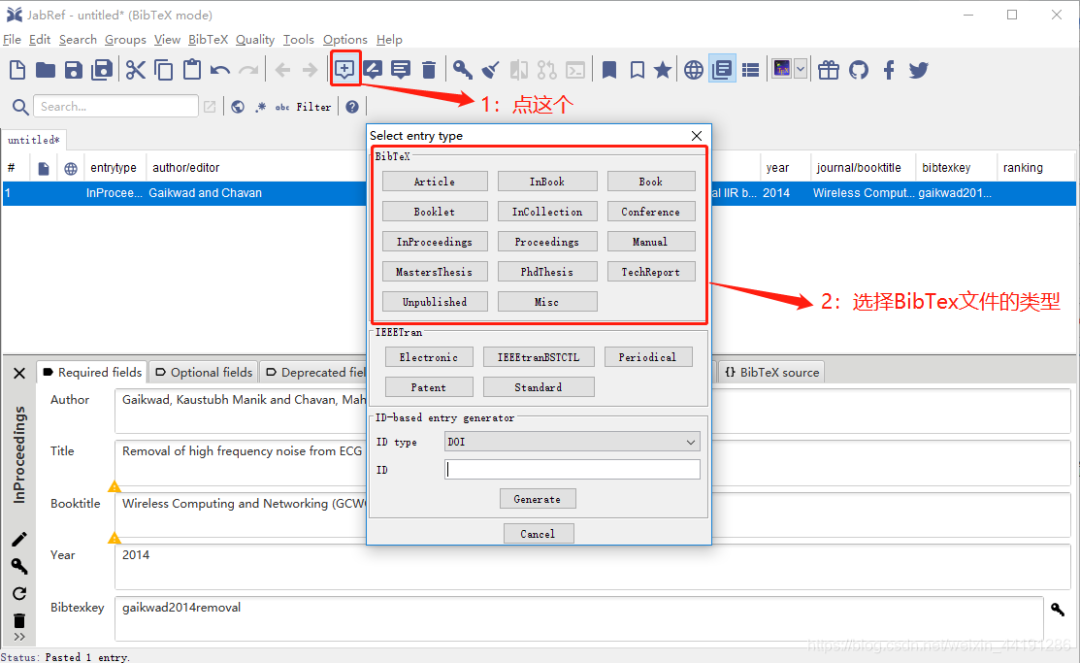Undo the last action
The height and width of the screenshot is (663, 1080).
coord(220,70)
